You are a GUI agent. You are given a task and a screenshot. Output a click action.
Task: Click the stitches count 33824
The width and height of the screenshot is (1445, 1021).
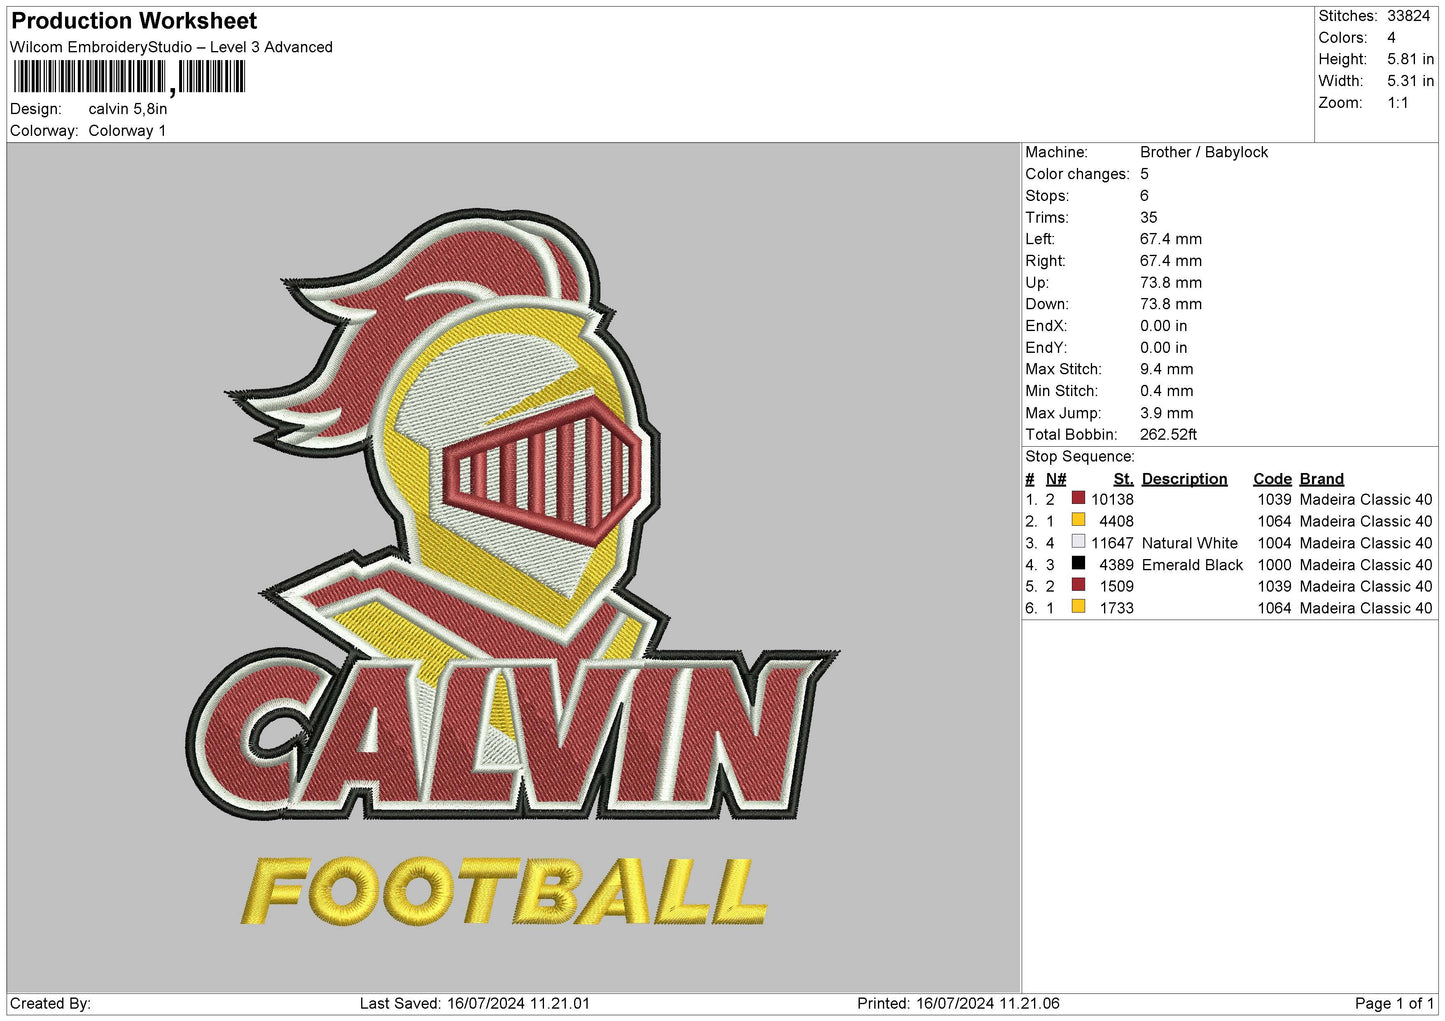(x=1408, y=16)
